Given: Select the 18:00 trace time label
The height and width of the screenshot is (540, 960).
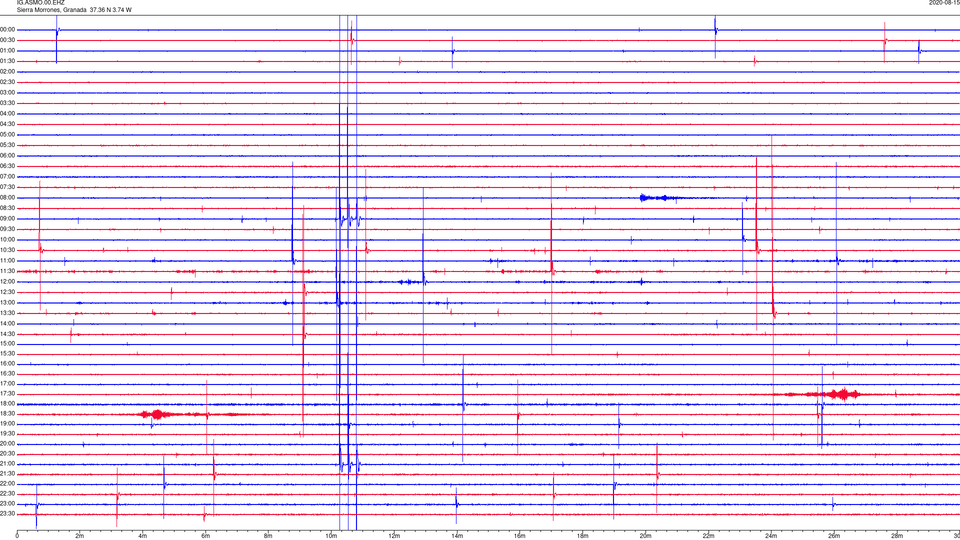Looking at the screenshot, I should click(8, 404).
